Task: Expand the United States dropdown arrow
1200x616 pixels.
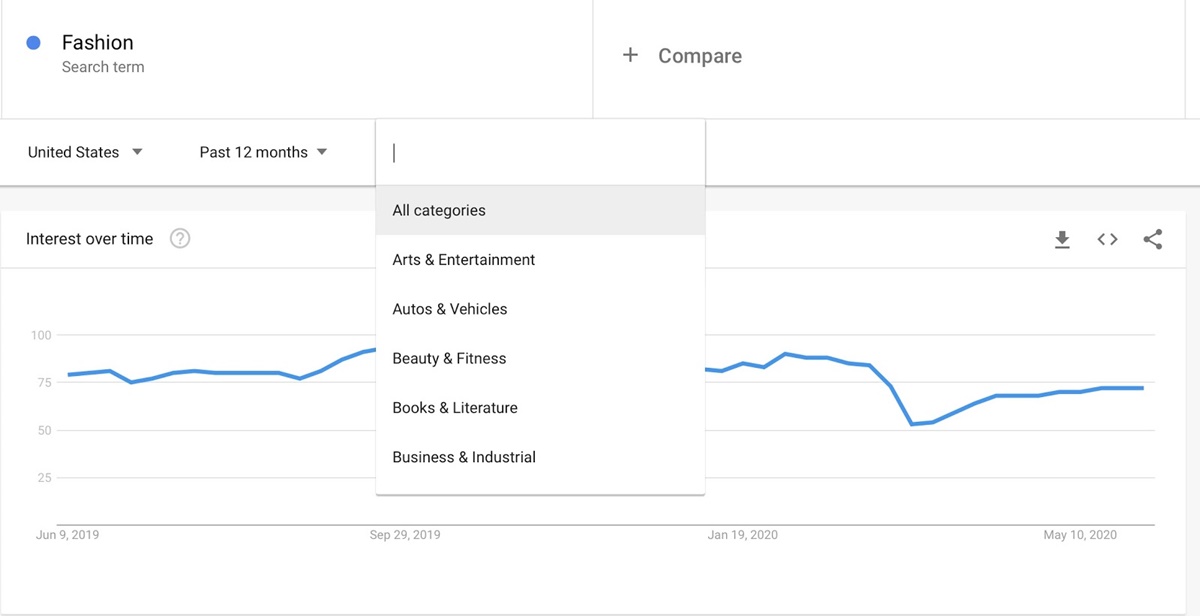Action: pyautogui.click(x=137, y=152)
